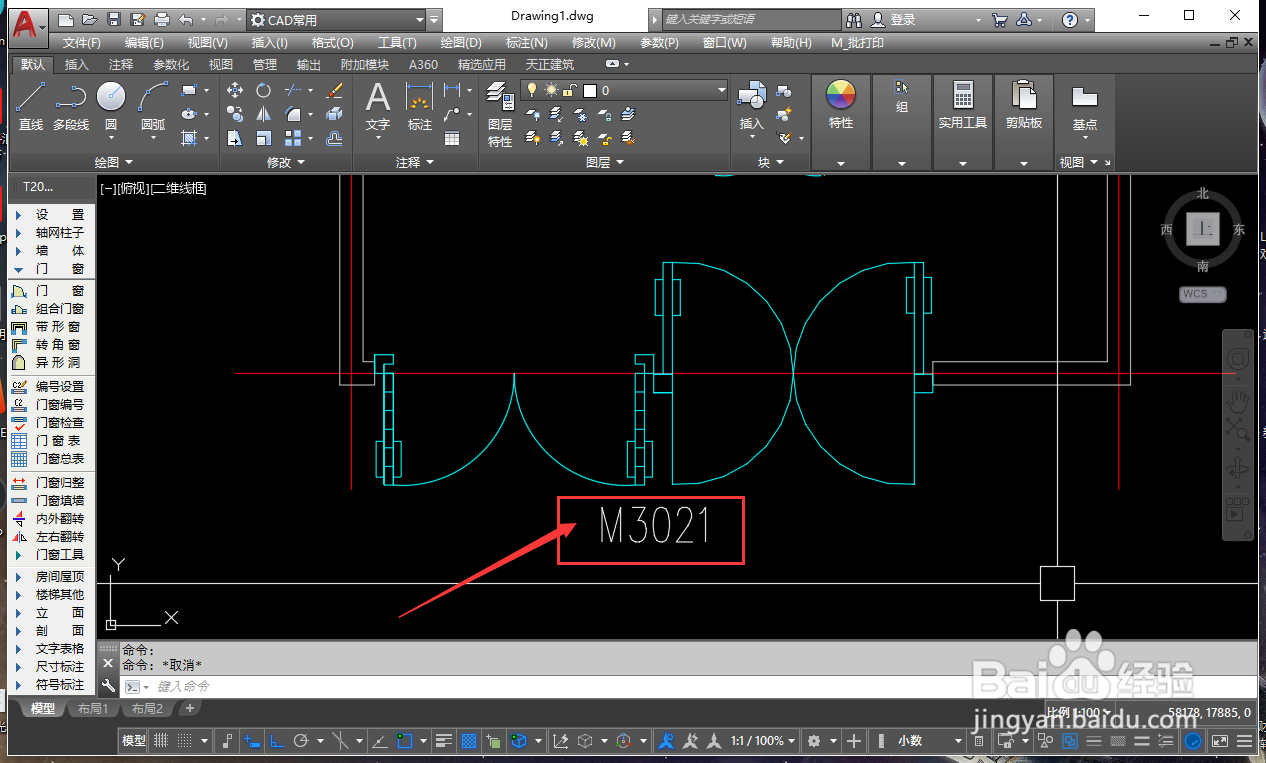Image resolution: width=1266 pixels, height=763 pixels.
Task: Select the Arc (圆弧) tool
Action: pos(153,107)
